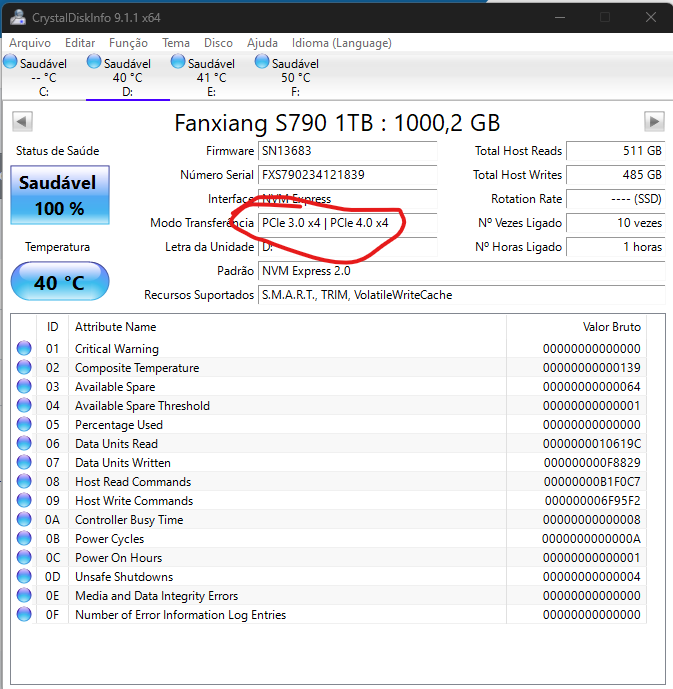Click raw value 000000000F8829
This screenshot has height=689, width=673.
pos(592,463)
